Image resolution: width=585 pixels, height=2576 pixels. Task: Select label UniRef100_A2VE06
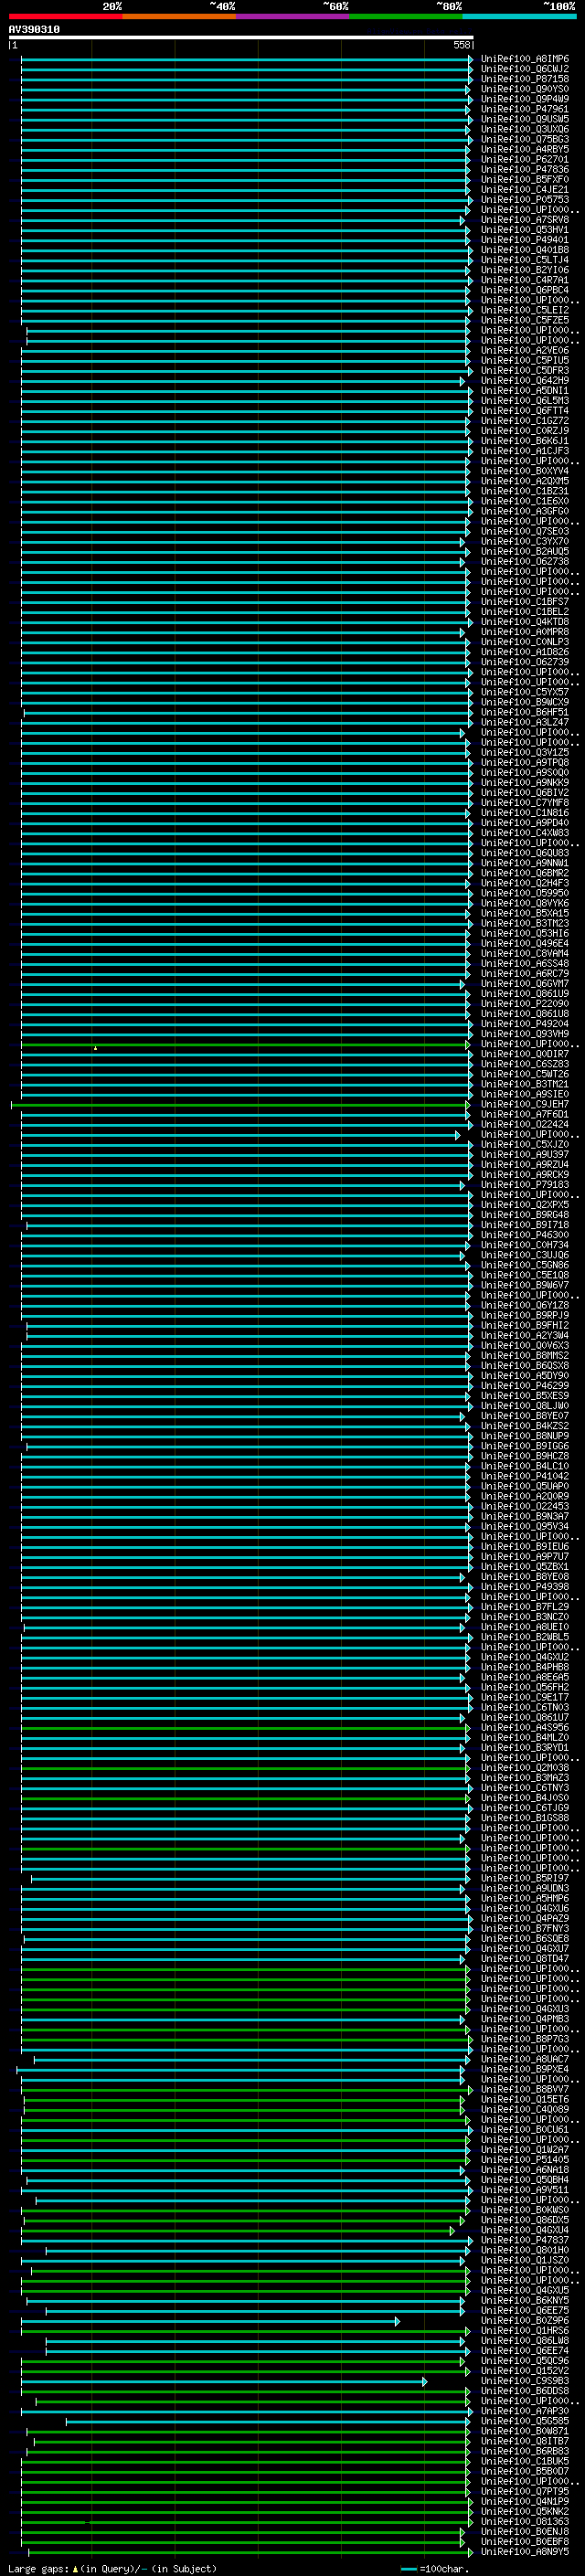click(x=525, y=350)
